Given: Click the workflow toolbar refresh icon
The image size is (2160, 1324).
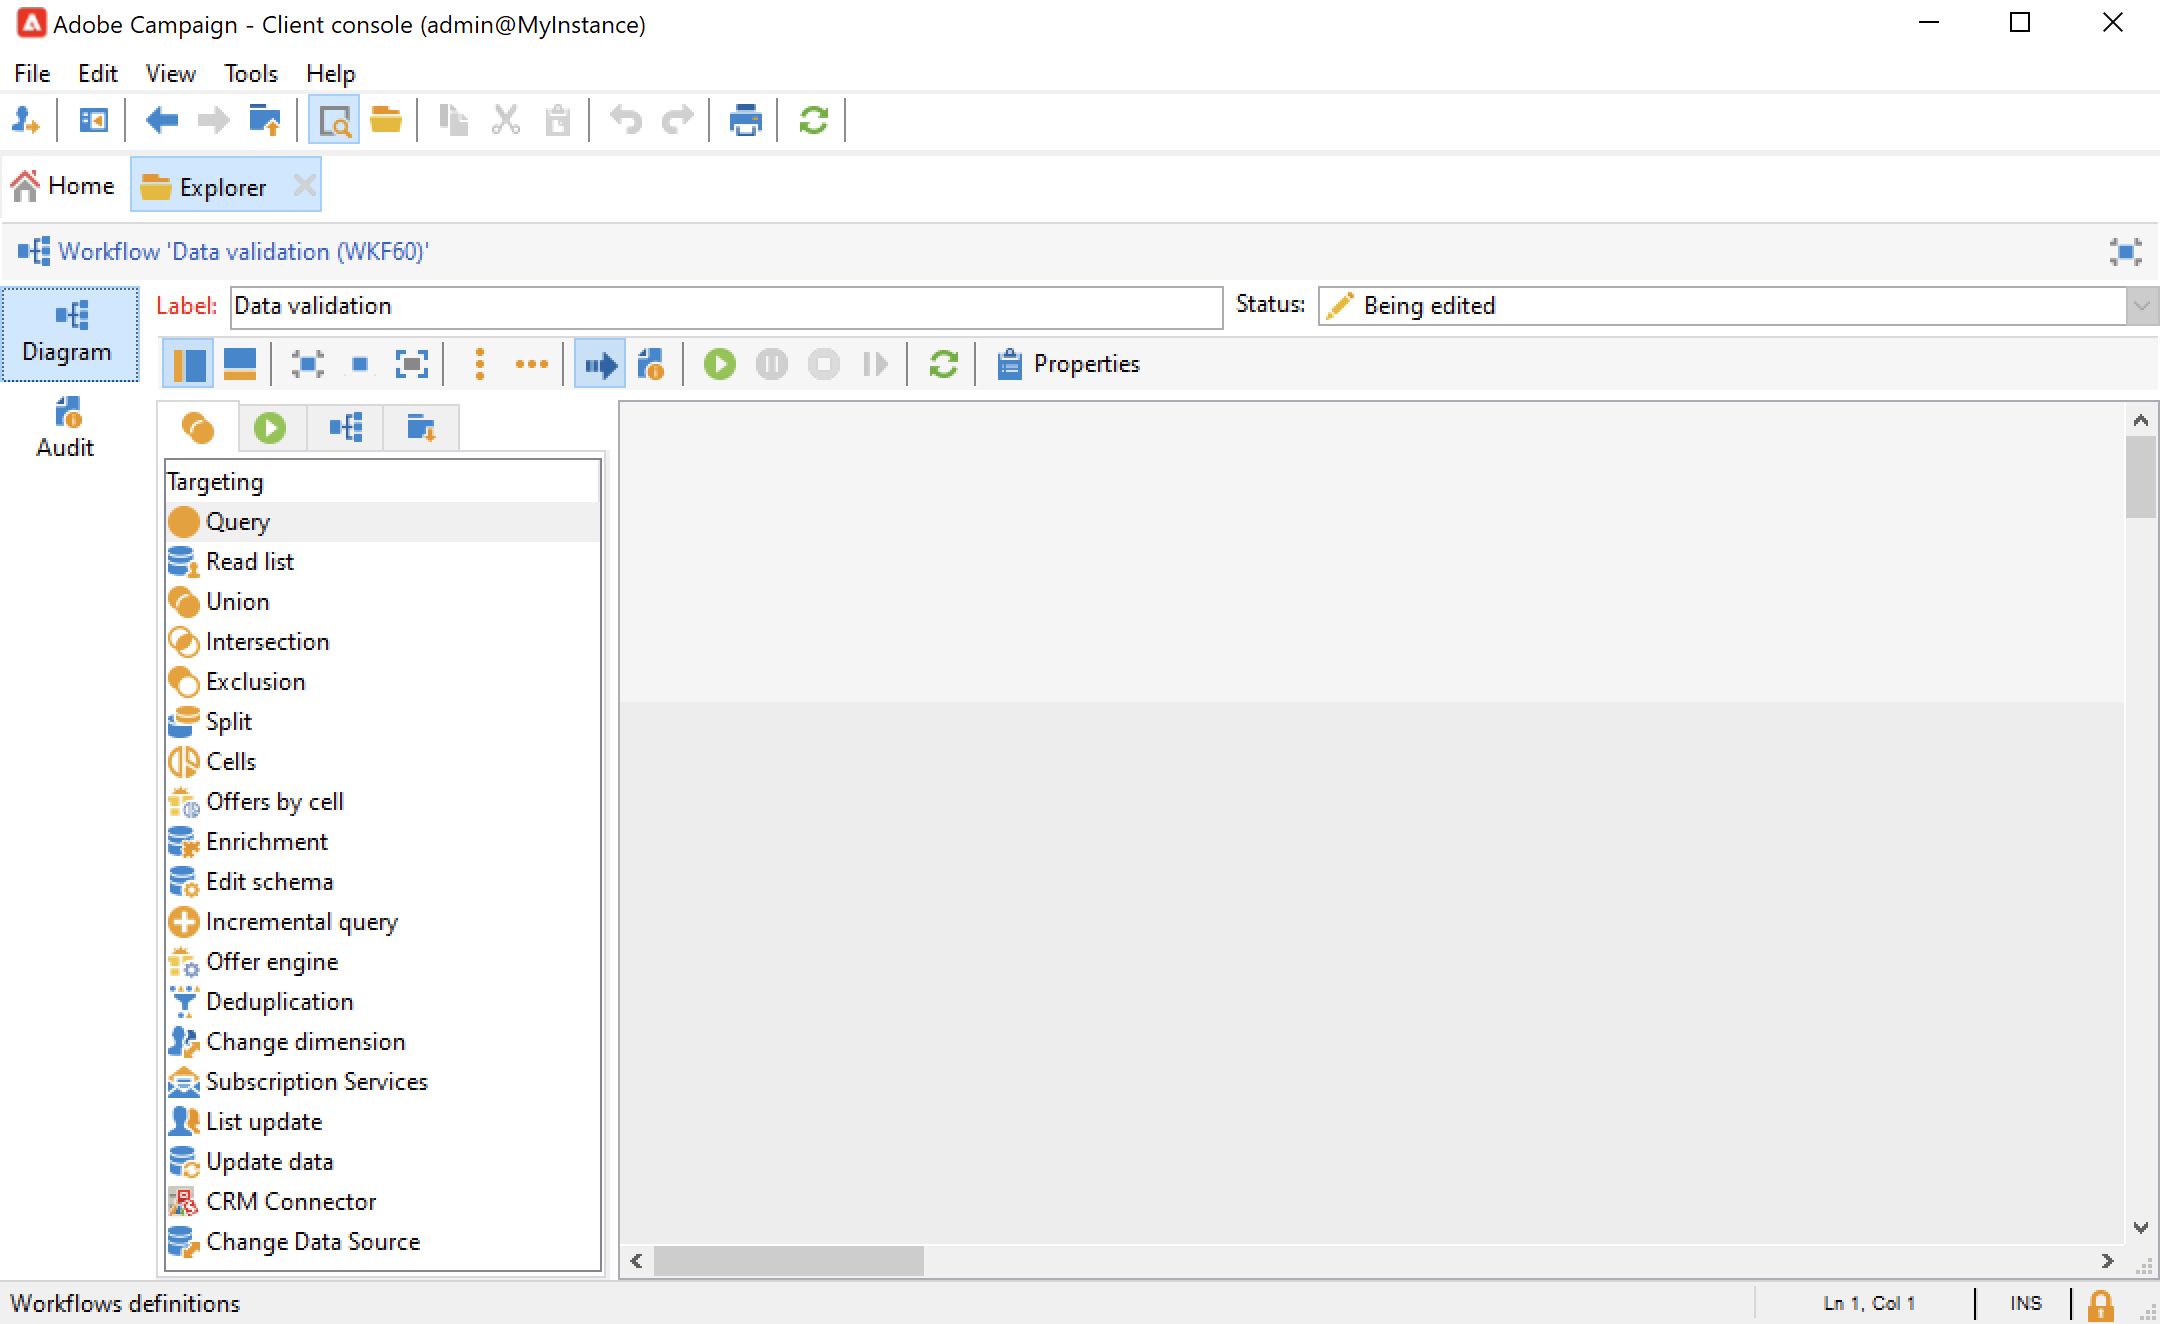Looking at the screenshot, I should click(x=943, y=364).
